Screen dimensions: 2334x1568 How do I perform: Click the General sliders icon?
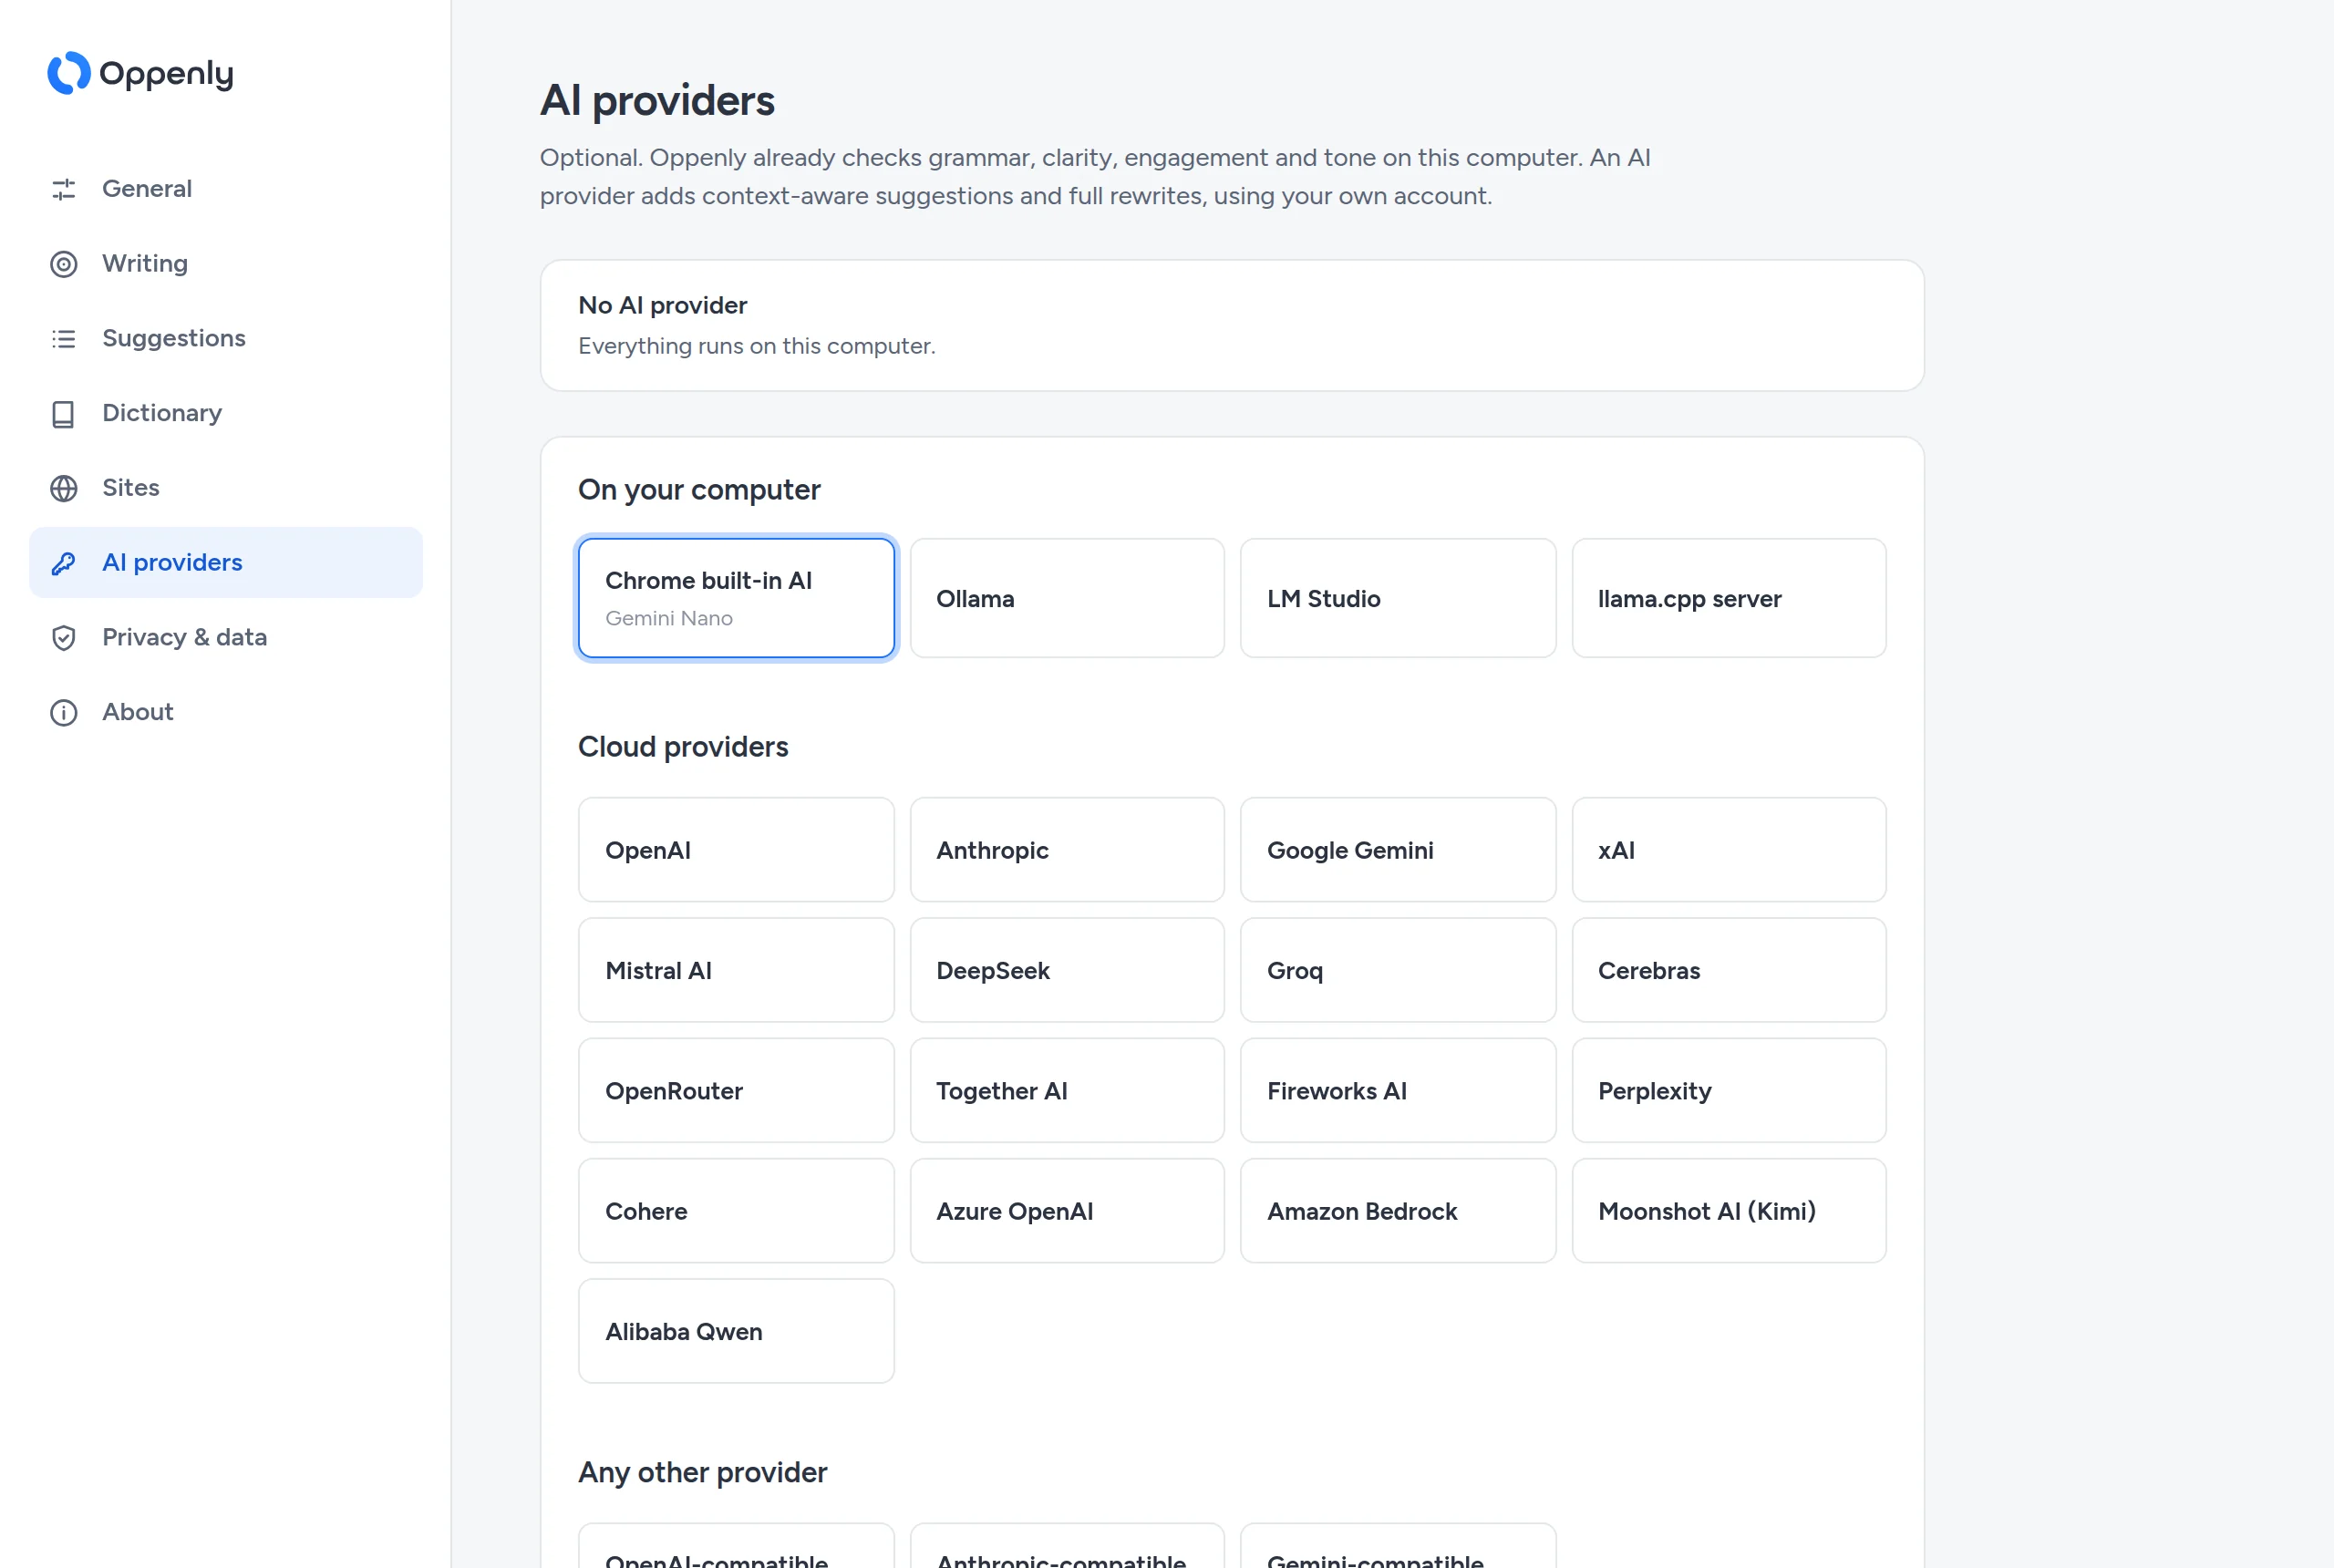click(x=64, y=189)
